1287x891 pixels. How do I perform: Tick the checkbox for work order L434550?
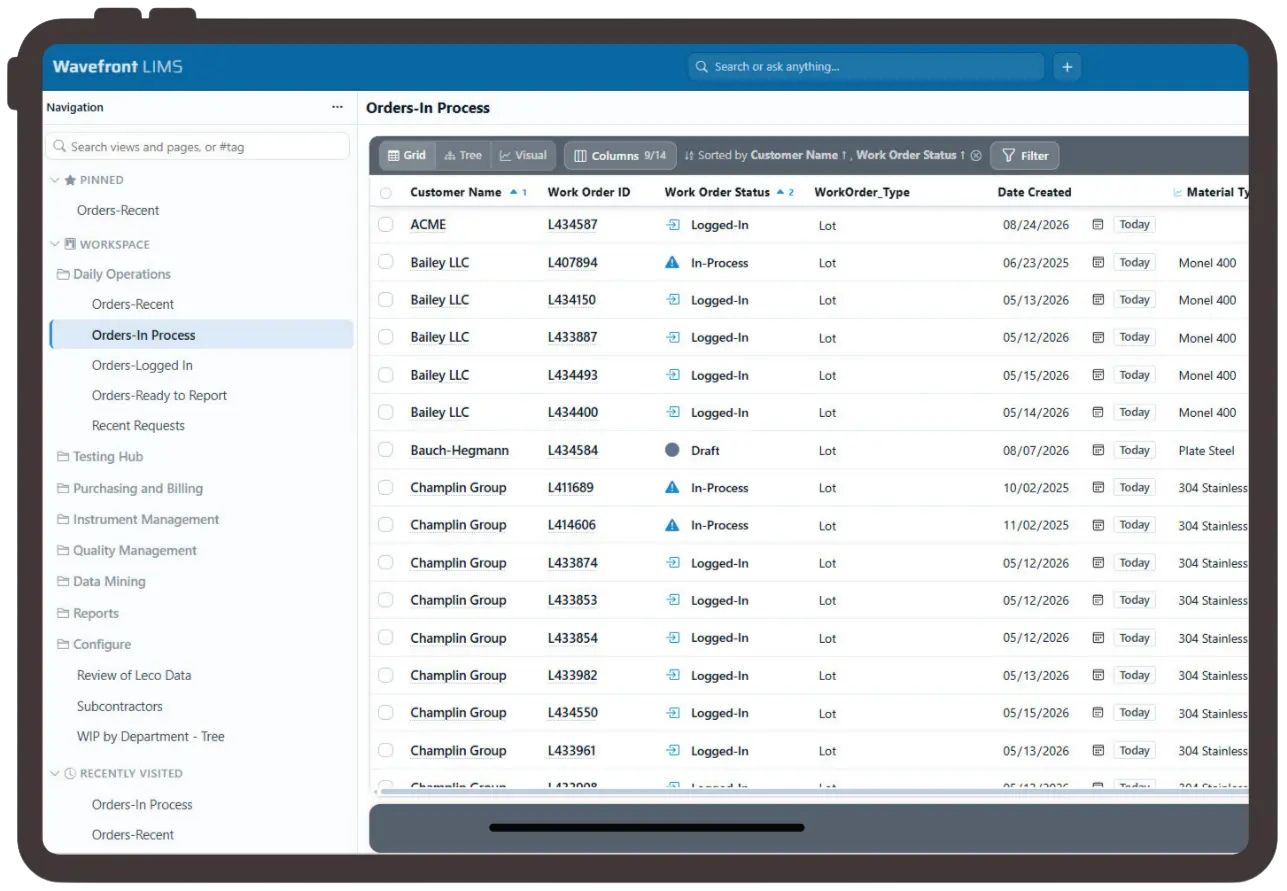click(386, 713)
